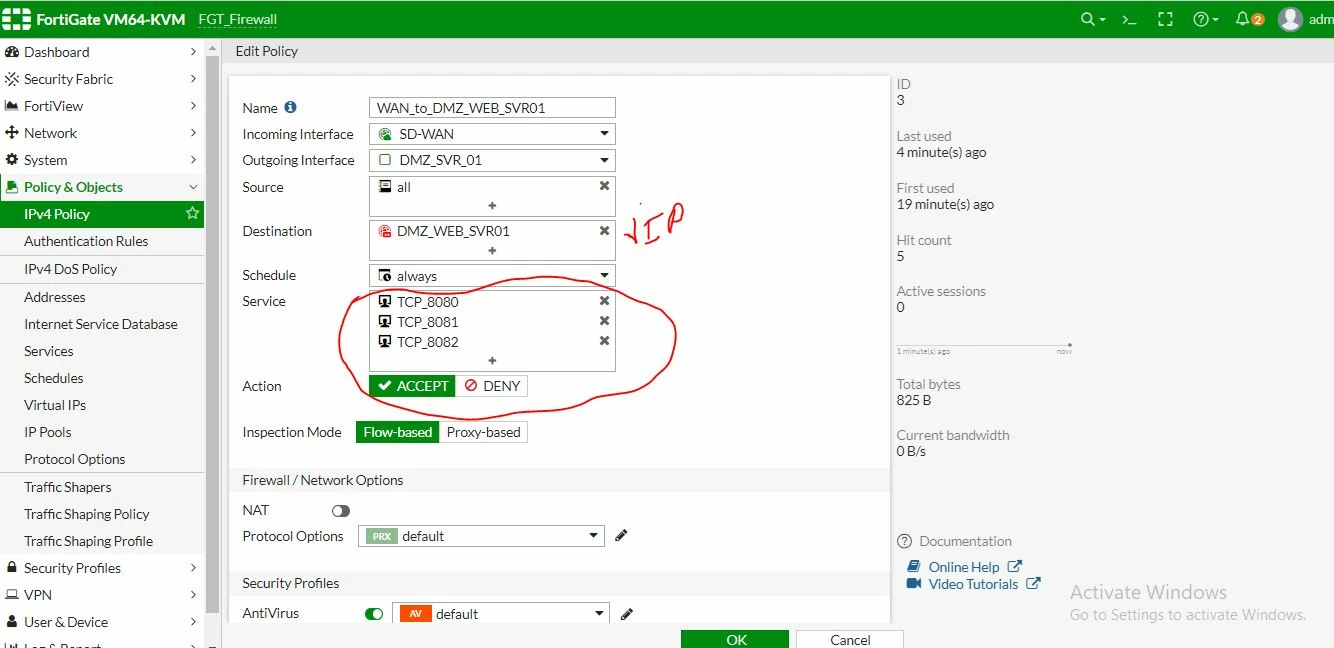Open Protocol Options default dropdown
The height and width of the screenshot is (648, 1334).
[481, 536]
